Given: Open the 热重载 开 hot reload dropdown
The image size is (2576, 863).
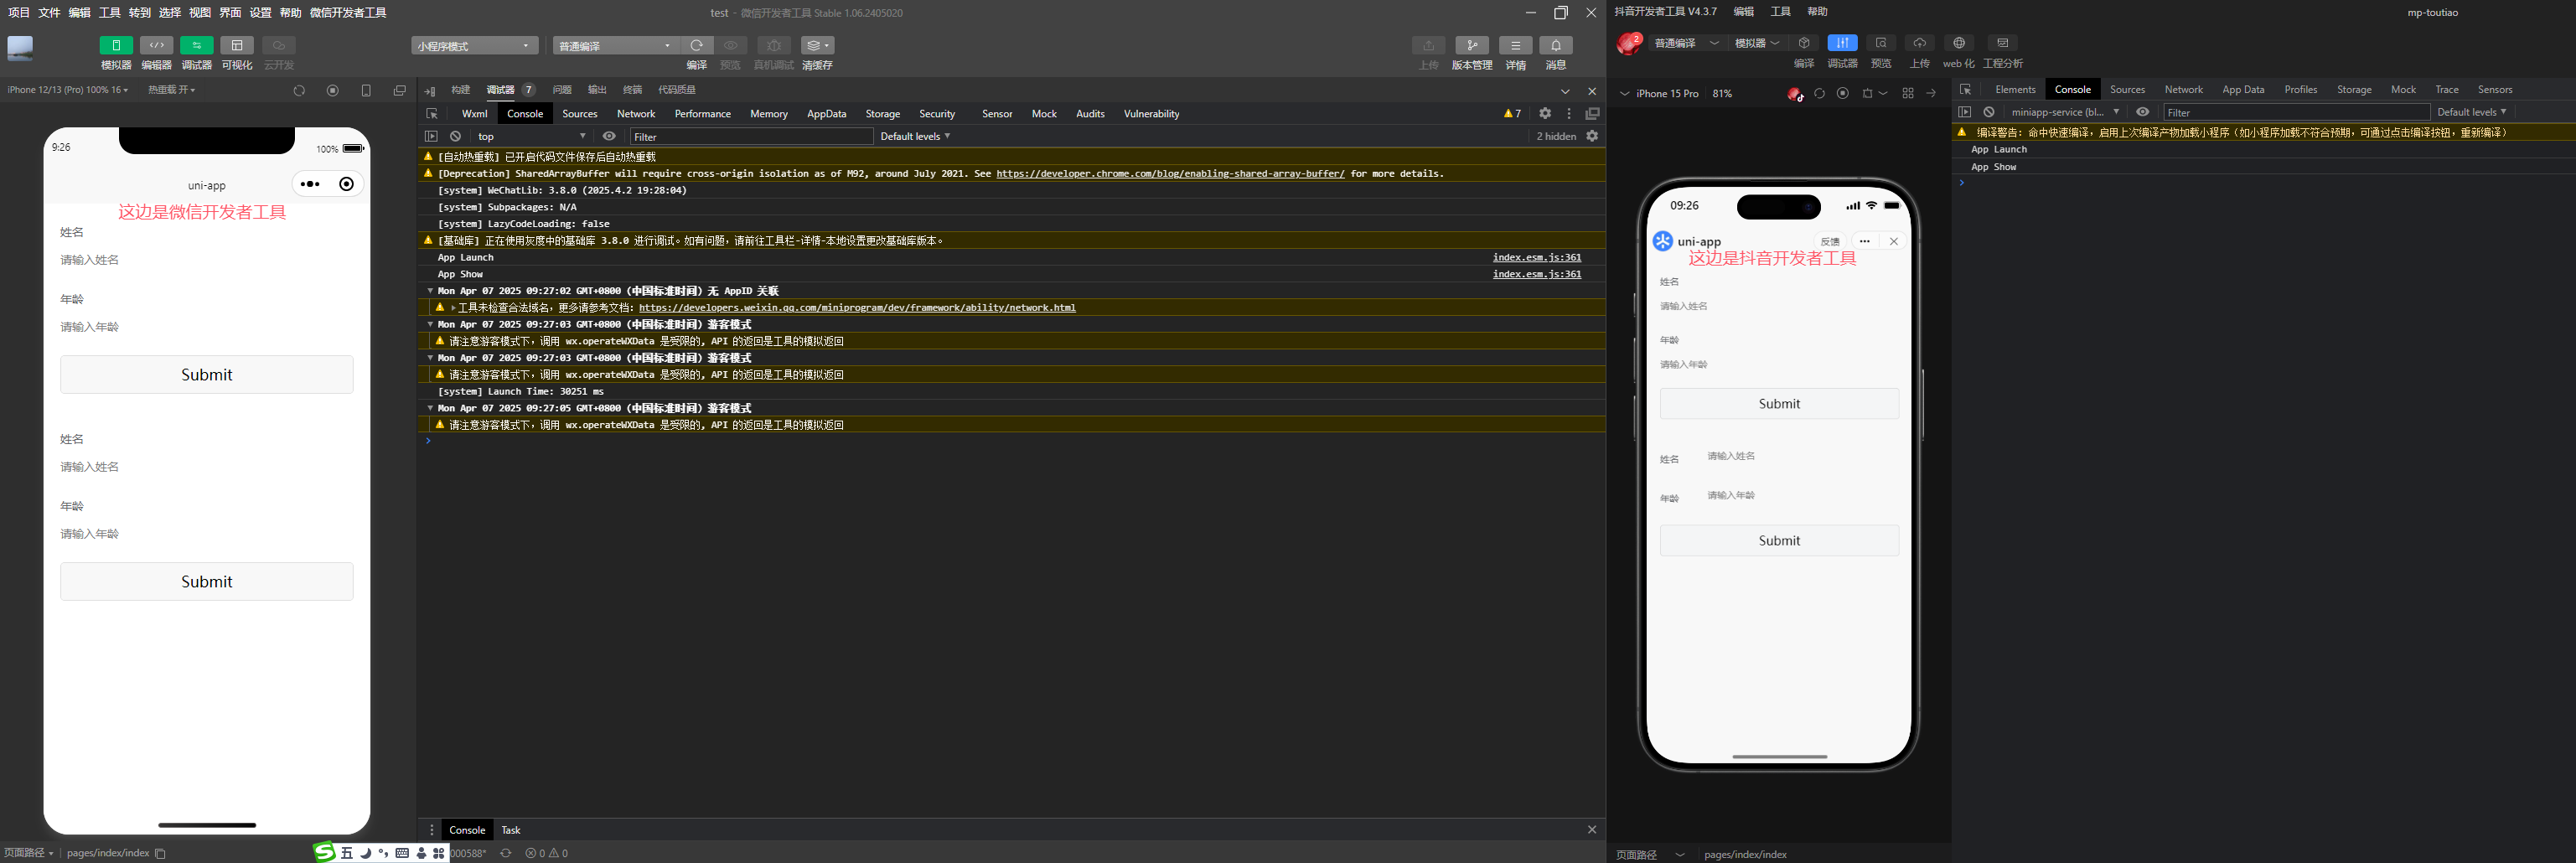Looking at the screenshot, I should (171, 90).
